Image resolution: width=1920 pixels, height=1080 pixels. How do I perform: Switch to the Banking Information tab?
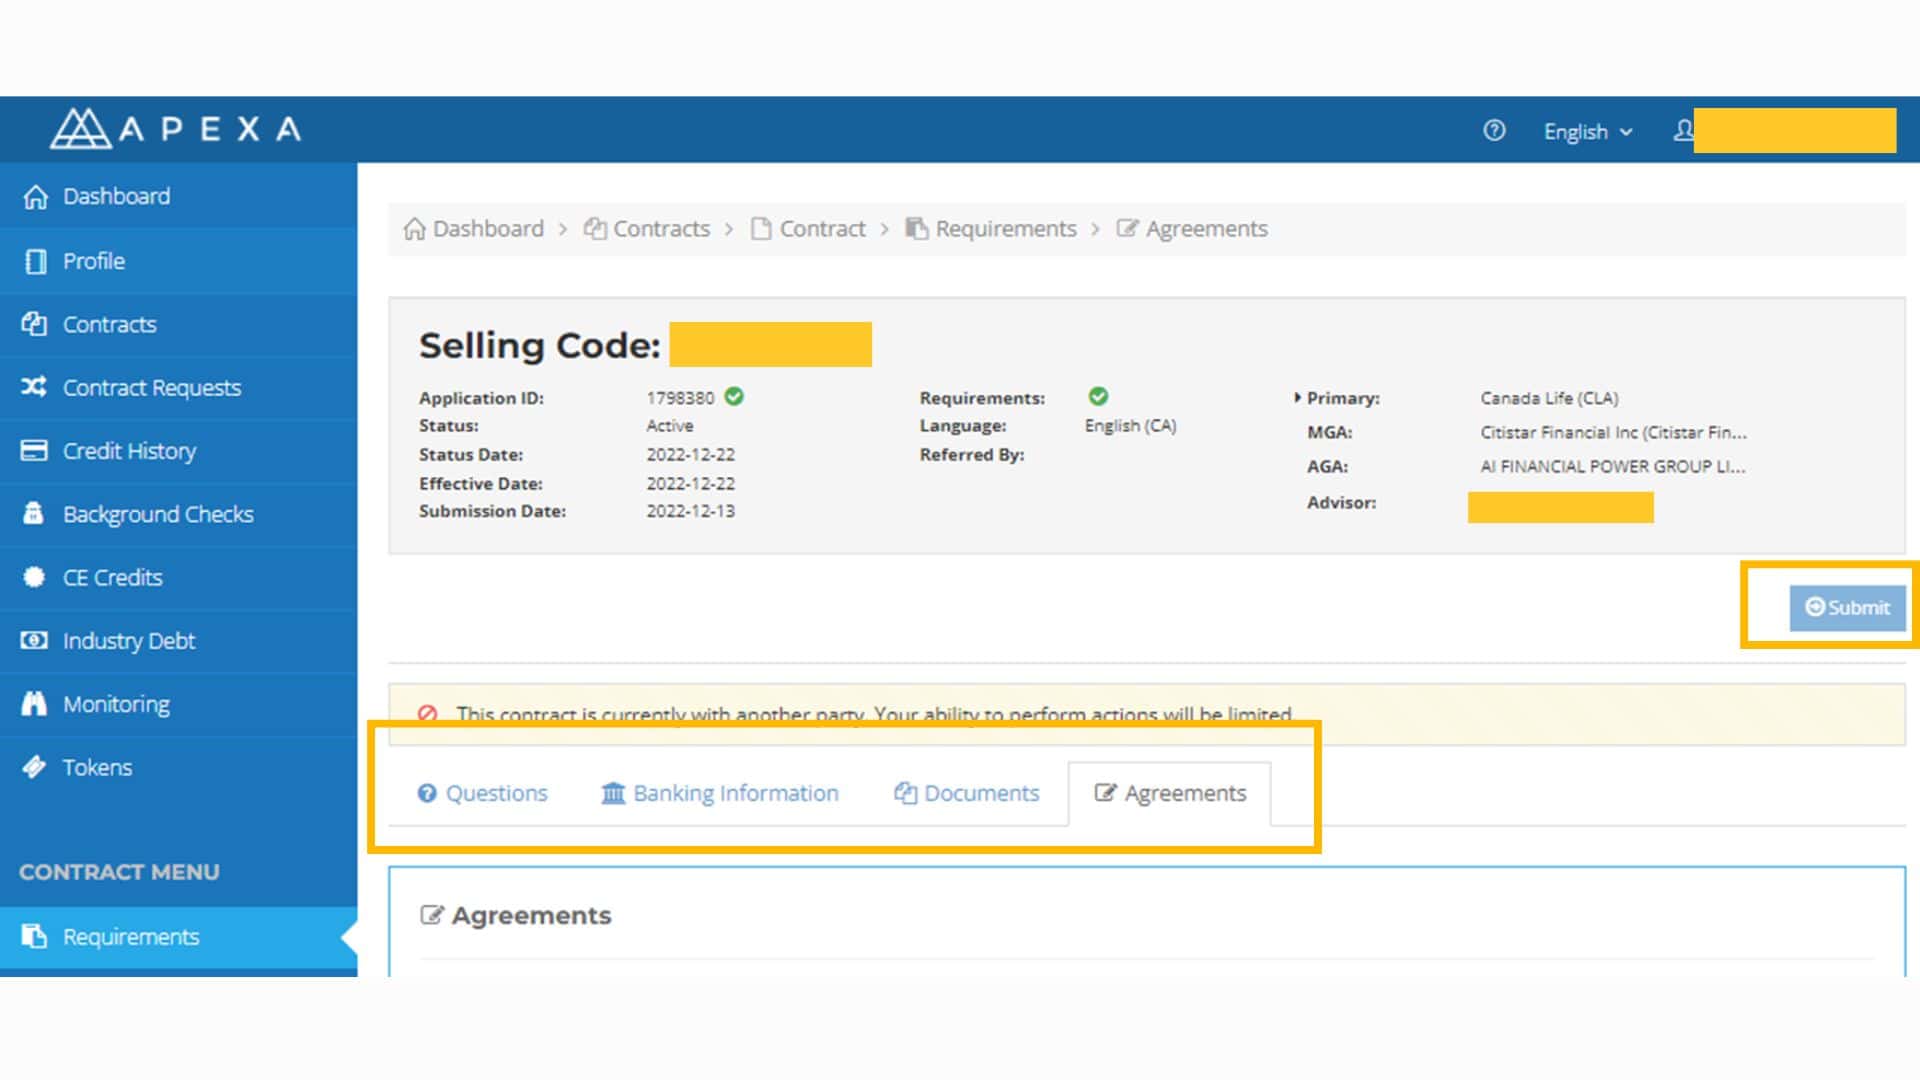point(721,793)
